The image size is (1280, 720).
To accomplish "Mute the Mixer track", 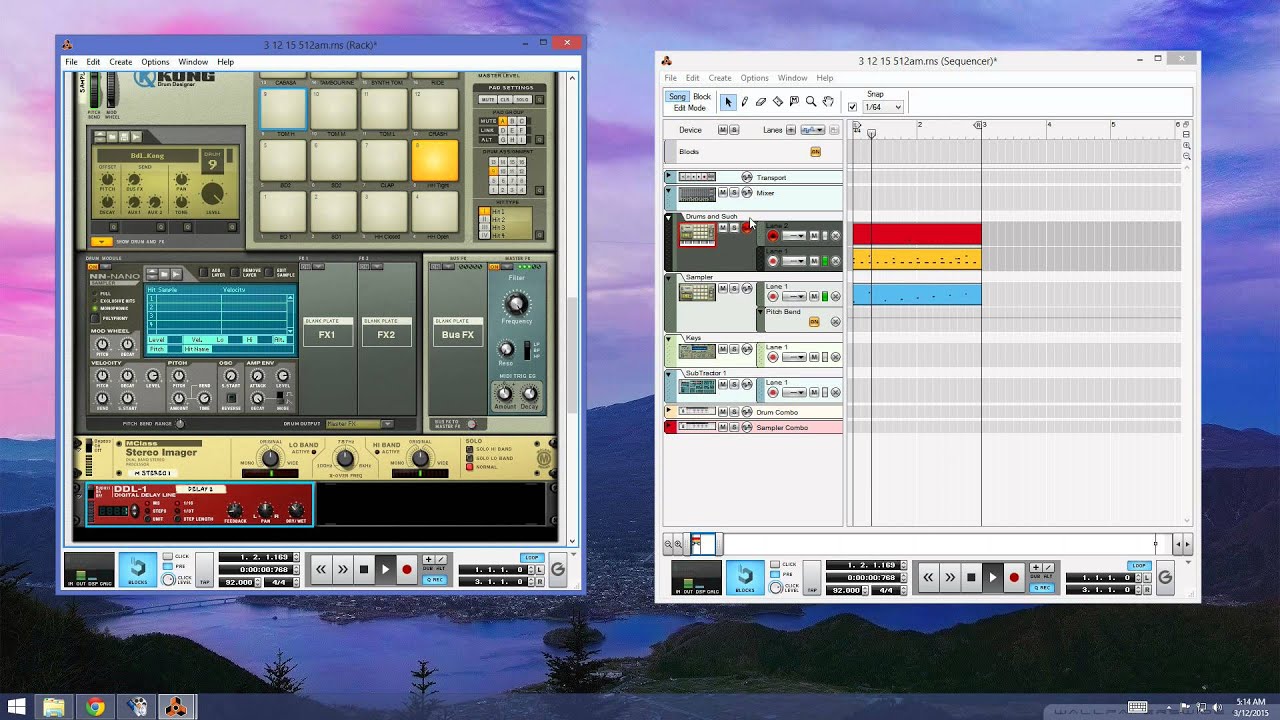I will coord(723,193).
